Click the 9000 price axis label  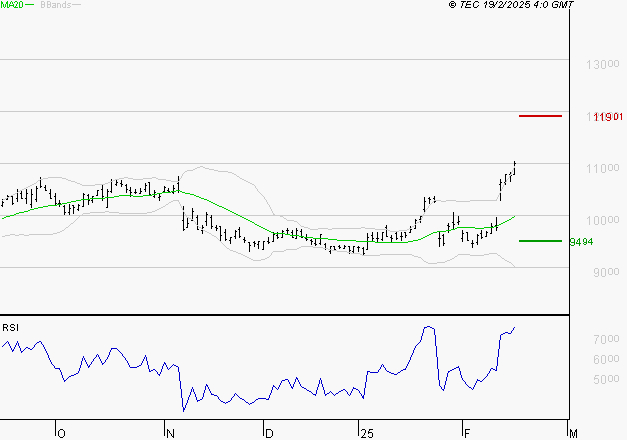click(606, 272)
